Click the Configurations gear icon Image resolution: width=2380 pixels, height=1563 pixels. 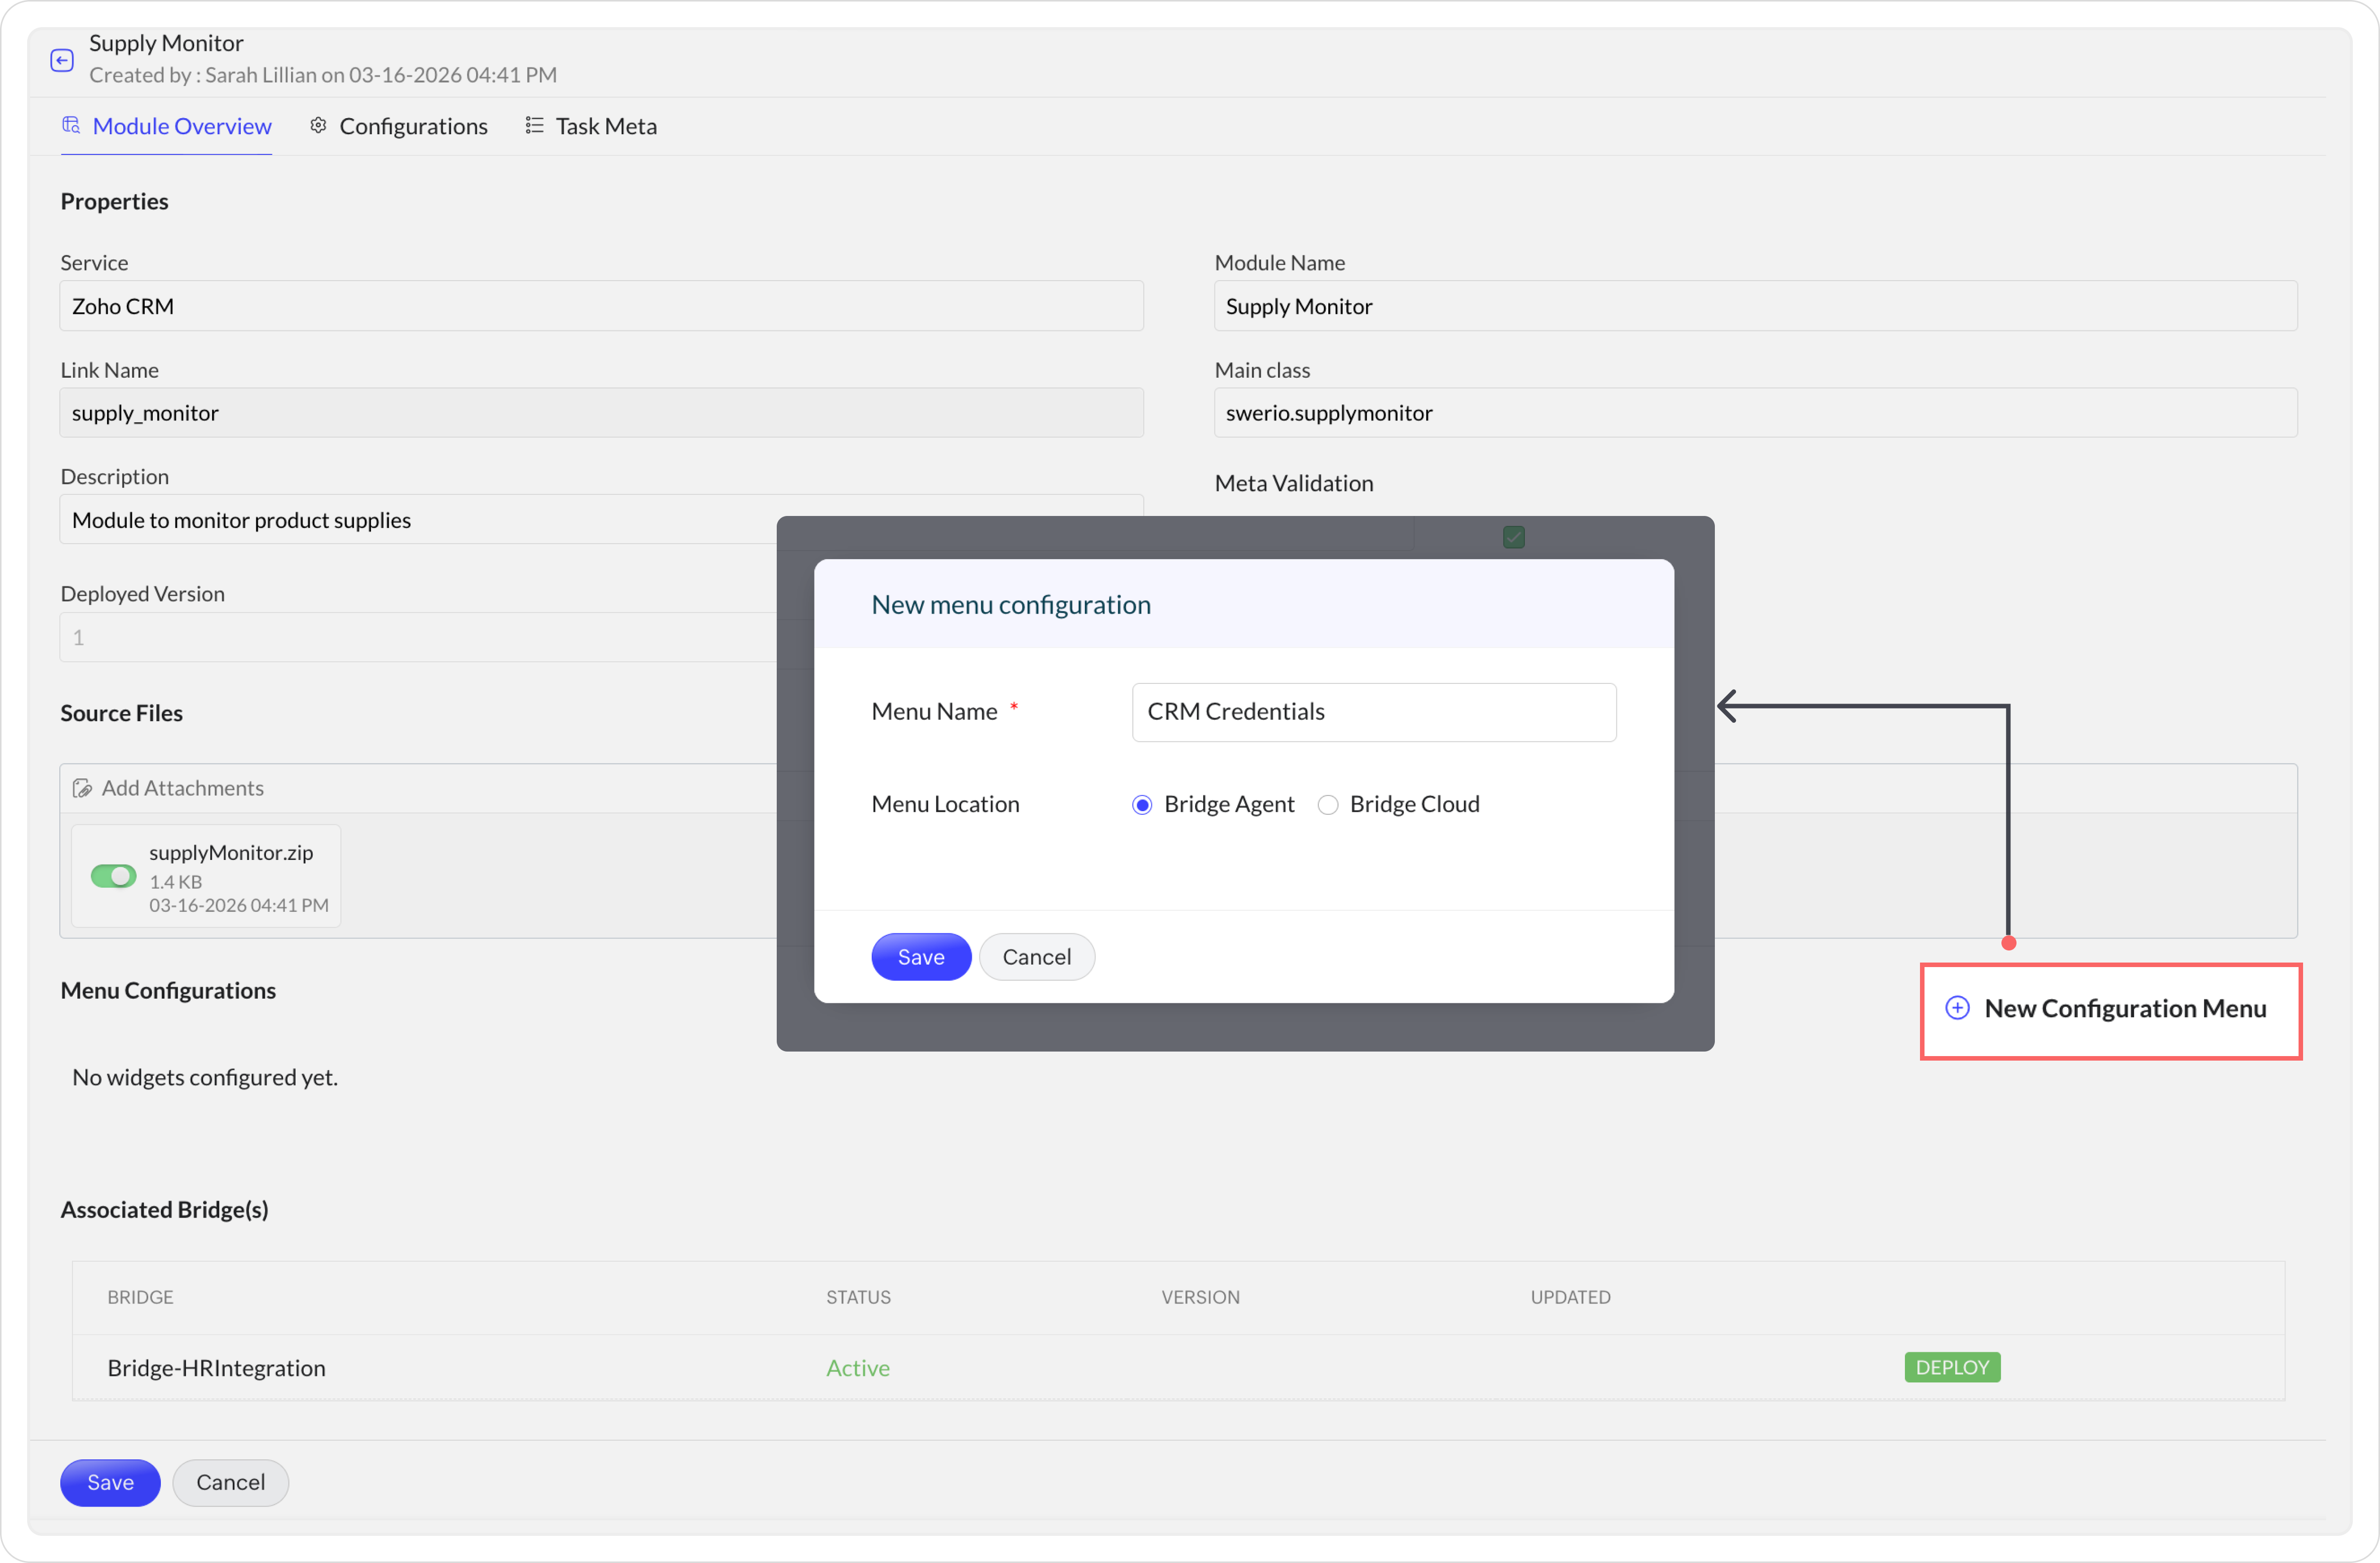pyautogui.click(x=318, y=125)
